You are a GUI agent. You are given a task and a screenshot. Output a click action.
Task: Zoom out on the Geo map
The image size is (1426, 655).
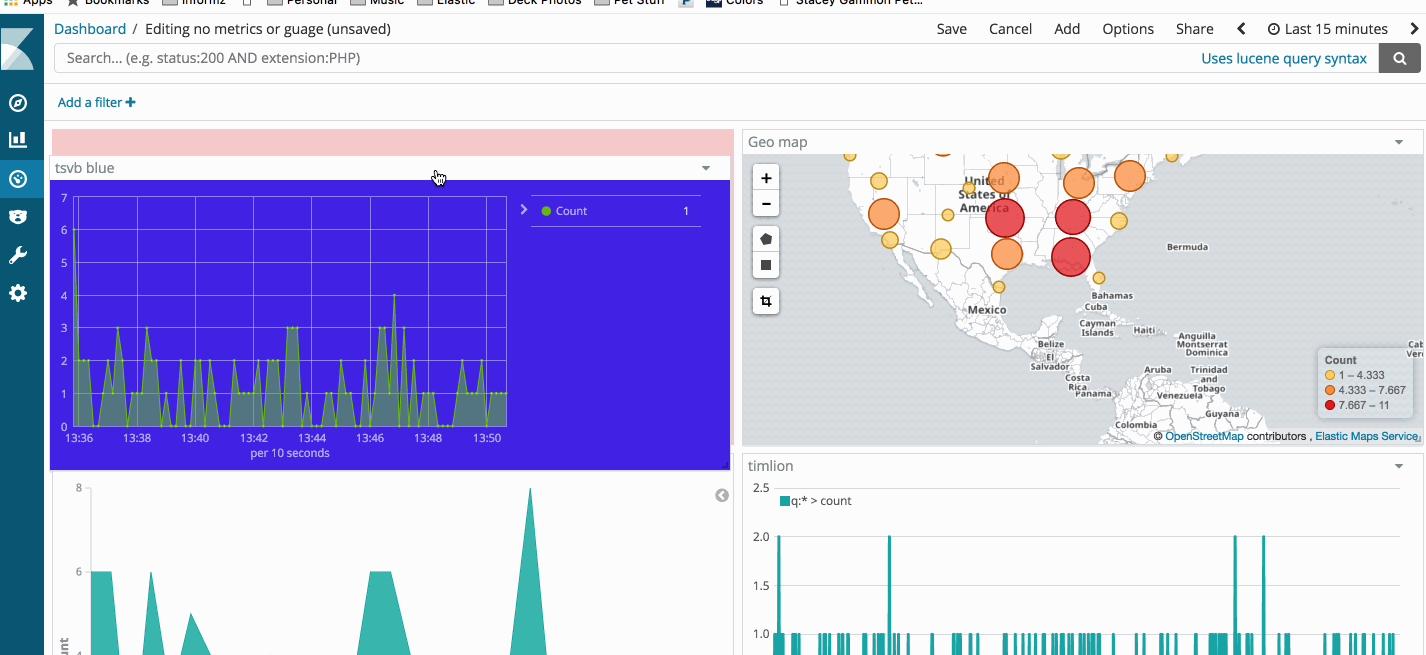tap(766, 204)
